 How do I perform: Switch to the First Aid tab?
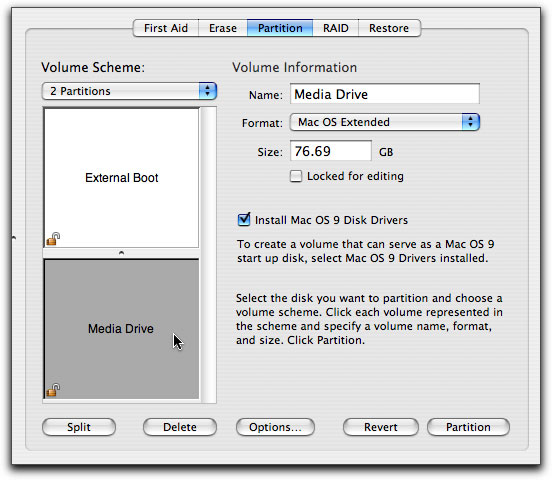point(166,28)
